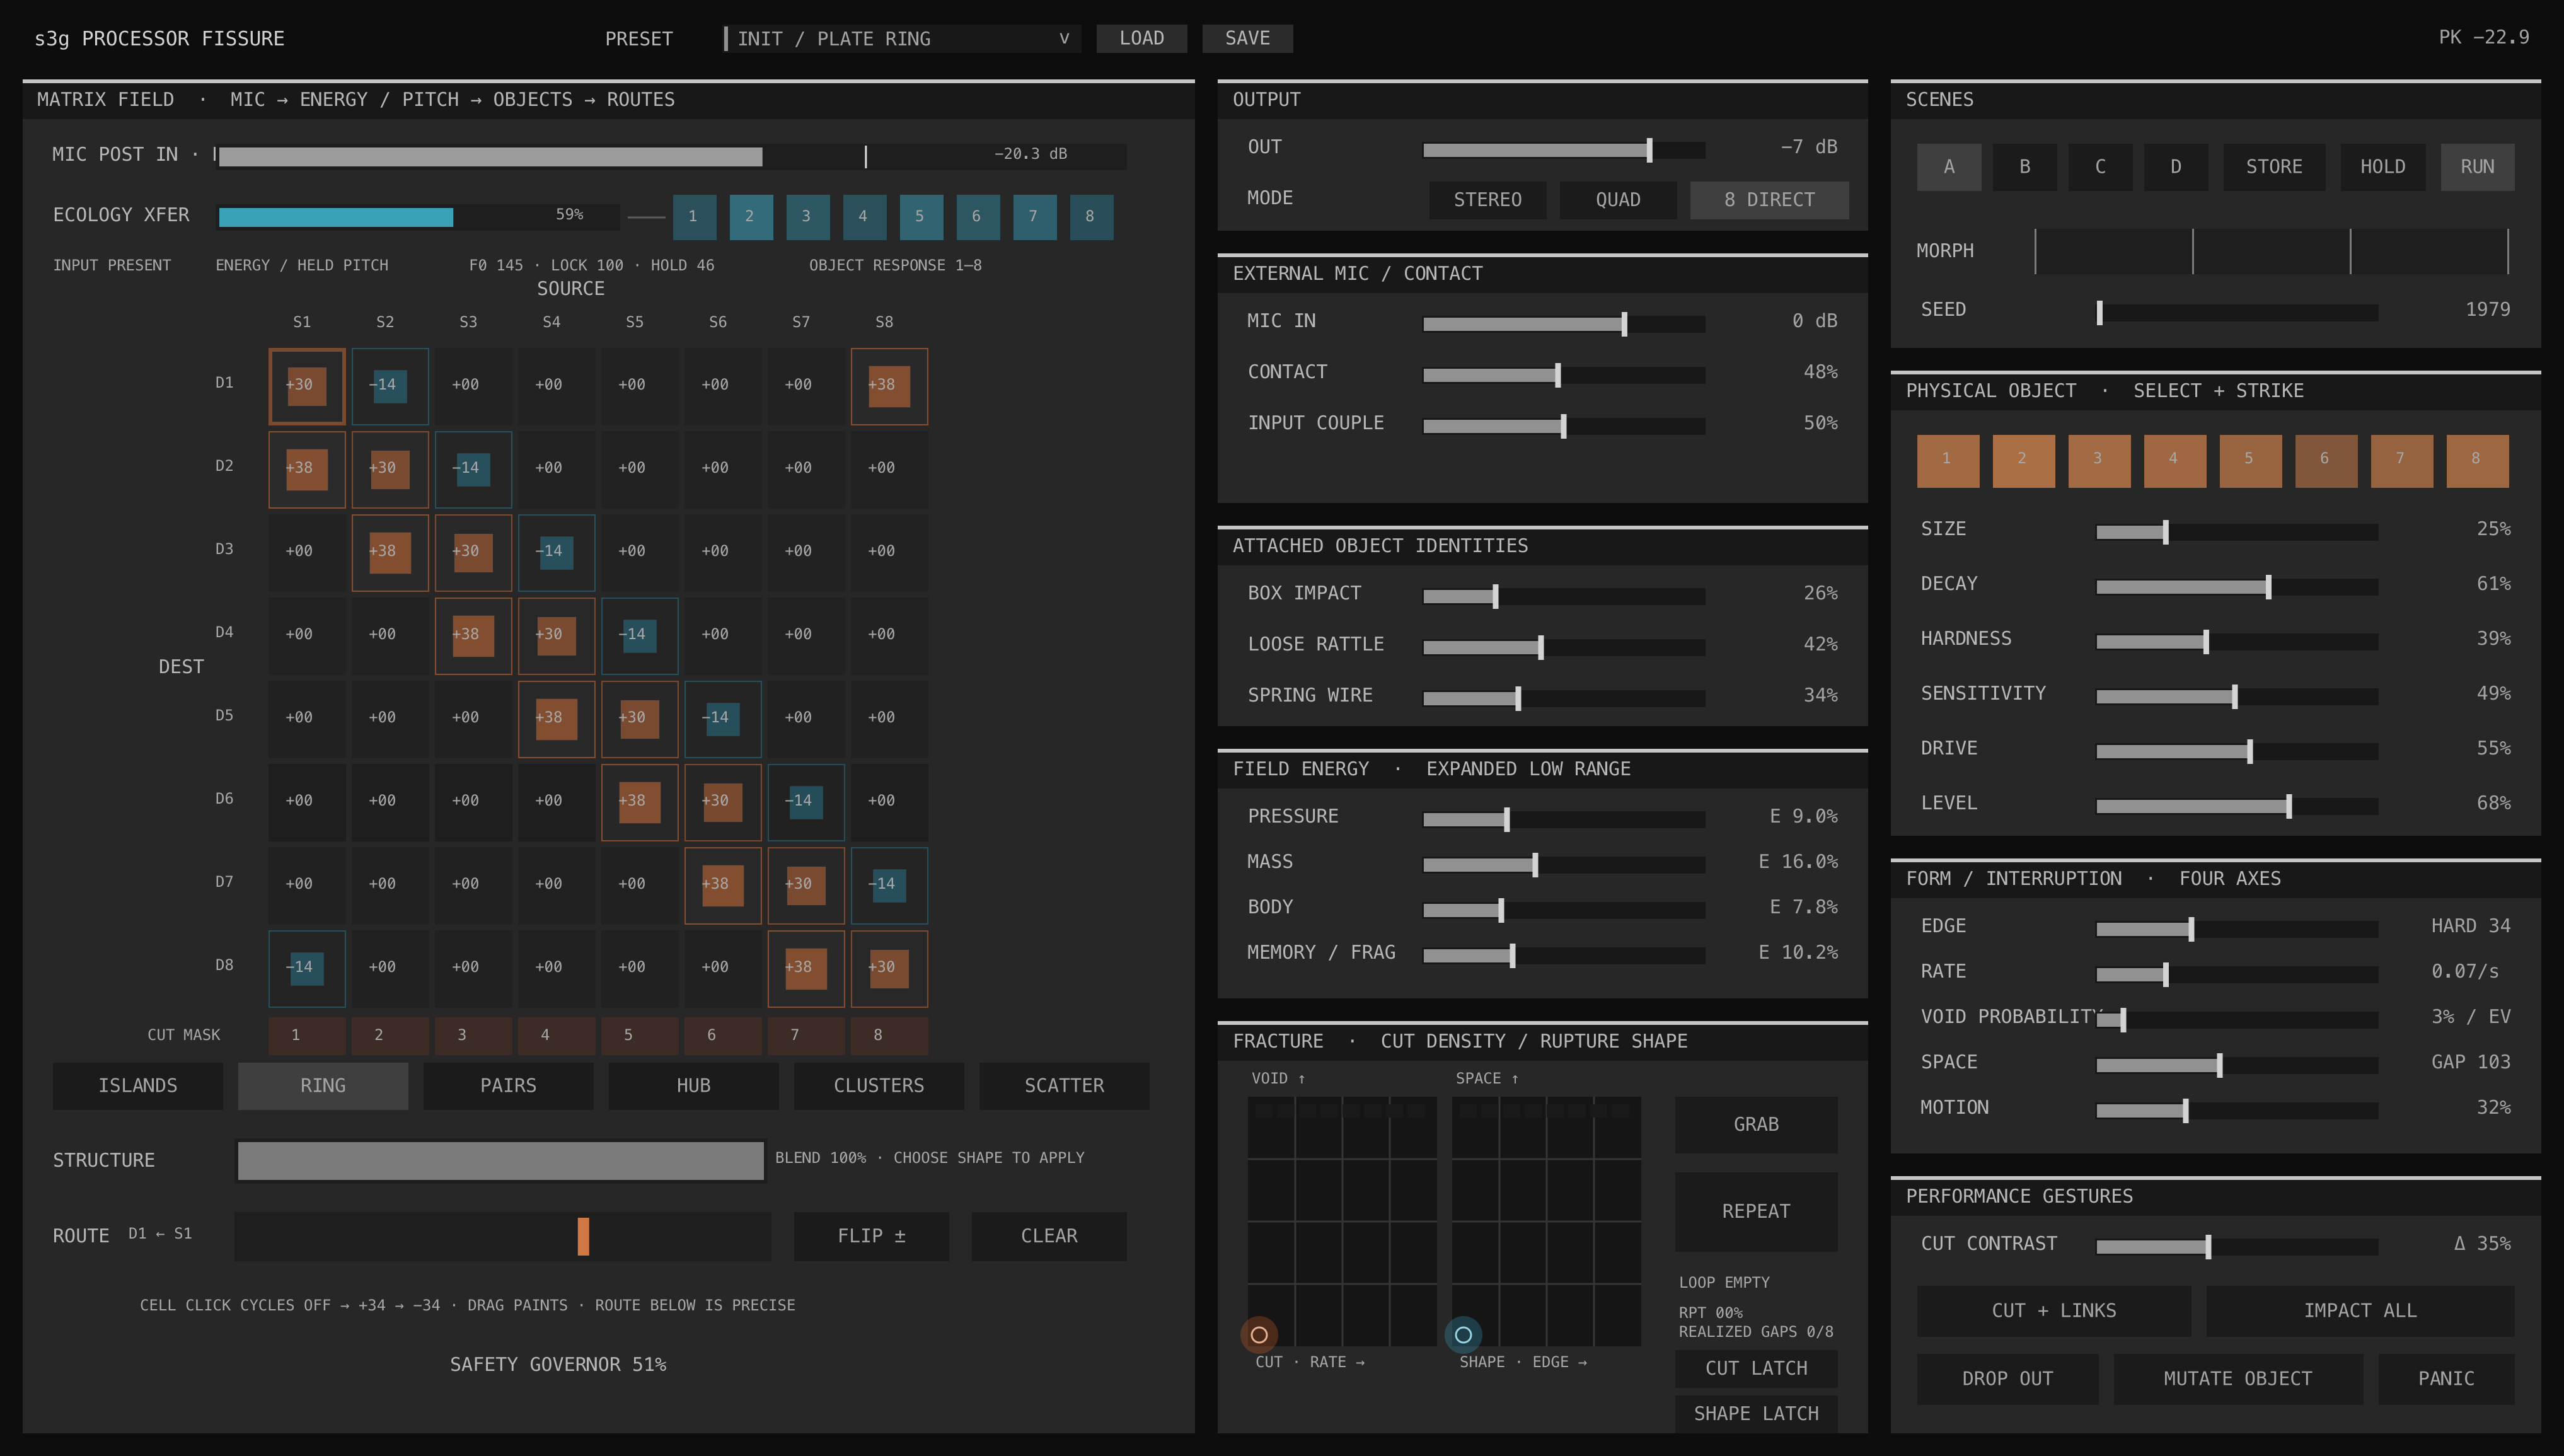This screenshot has height=1456, width=2564.
Task: Toggle matrix cell D8 S8 showing +30
Action: pos(889,968)
